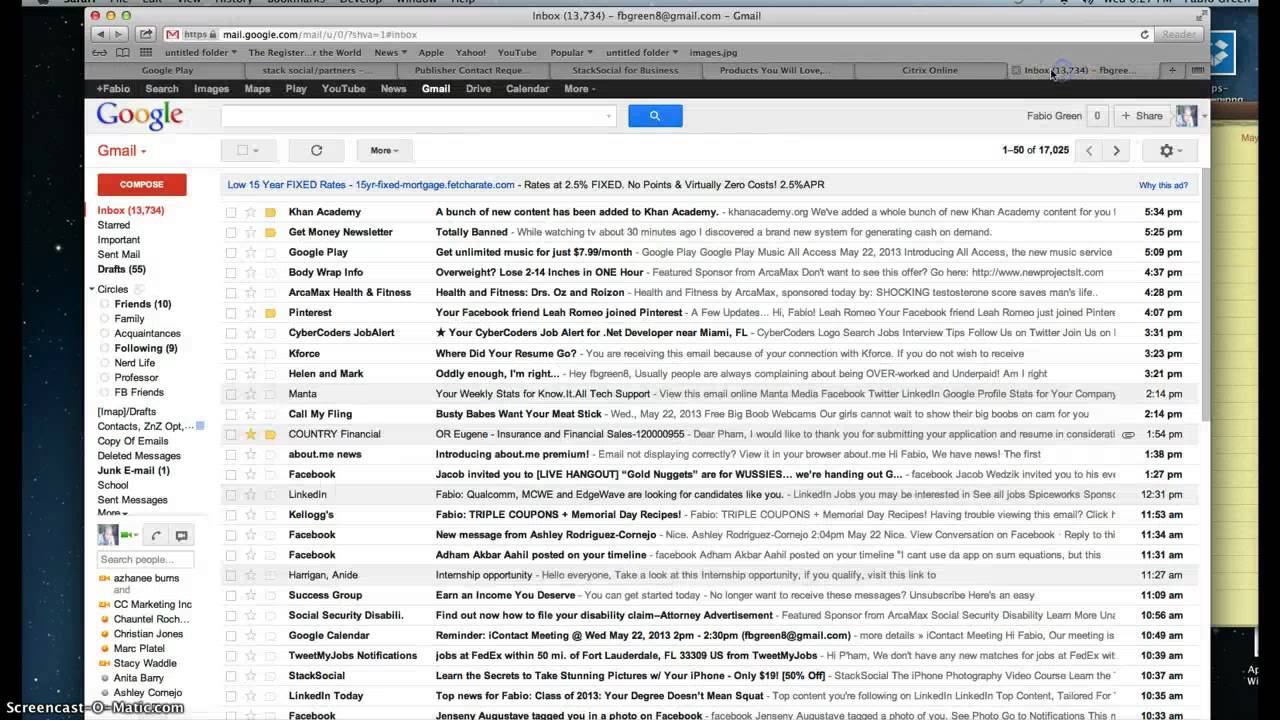Image resolution: width=1280 pixels, height=720 pixels.
Task: Open More dropdown in Google black bar
Action: pyautogui.click(x=580, y=88)
